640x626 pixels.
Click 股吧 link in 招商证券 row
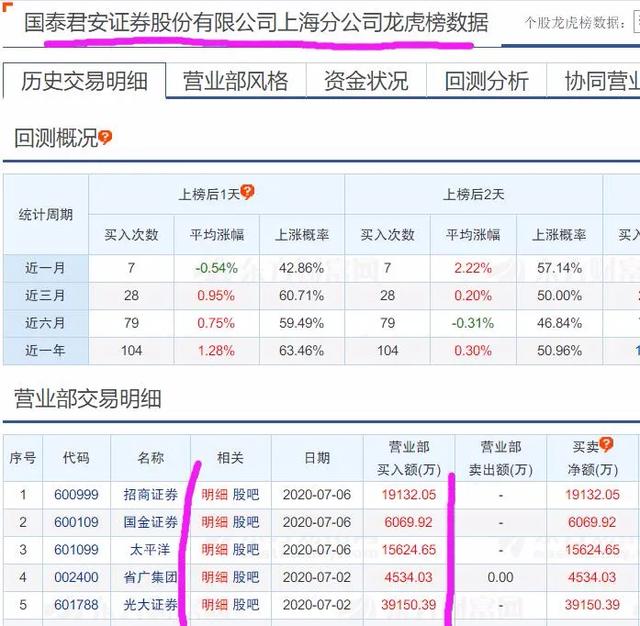click(x=246, y=495)
